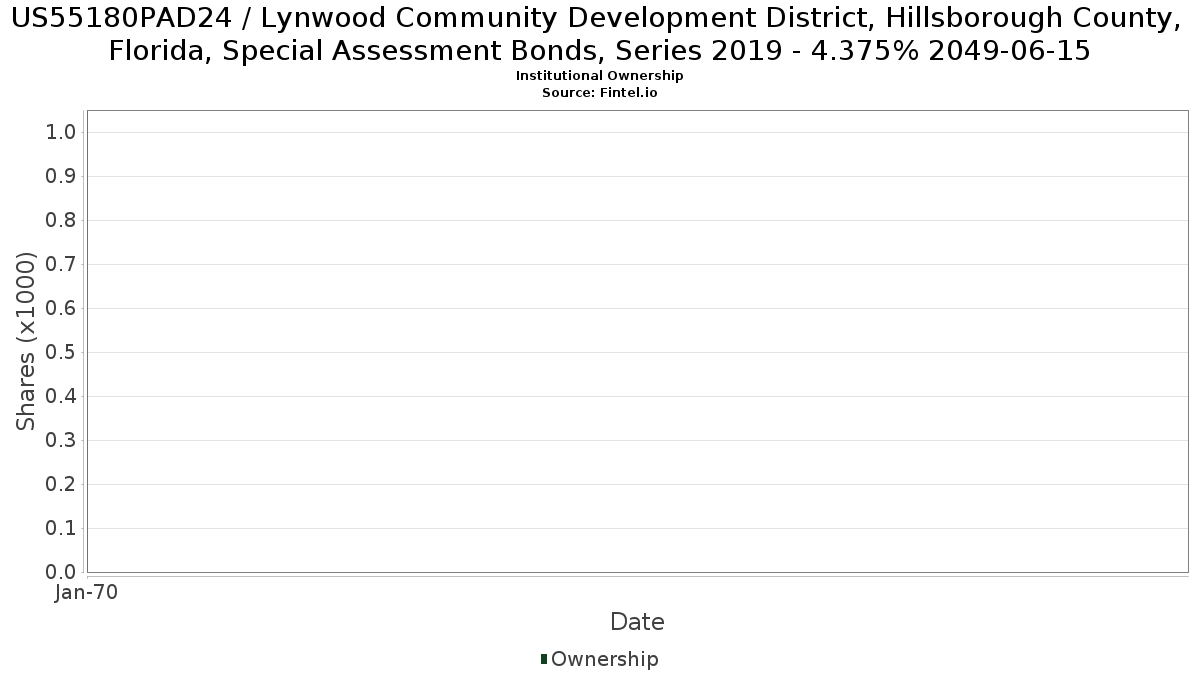
Task: Click the Lynwood Community Development District chart title
Action: click(599, 34)
